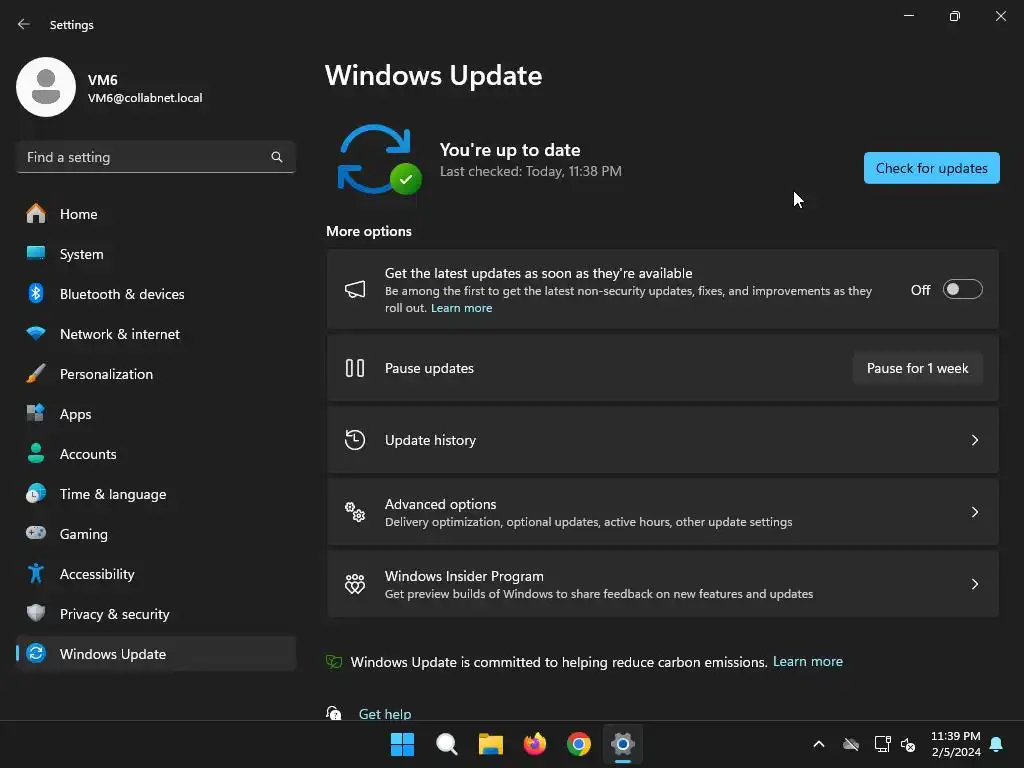Open taskbar Search magnifier
The width and height of the screenshot is (1024, 768).
[447, 744]
